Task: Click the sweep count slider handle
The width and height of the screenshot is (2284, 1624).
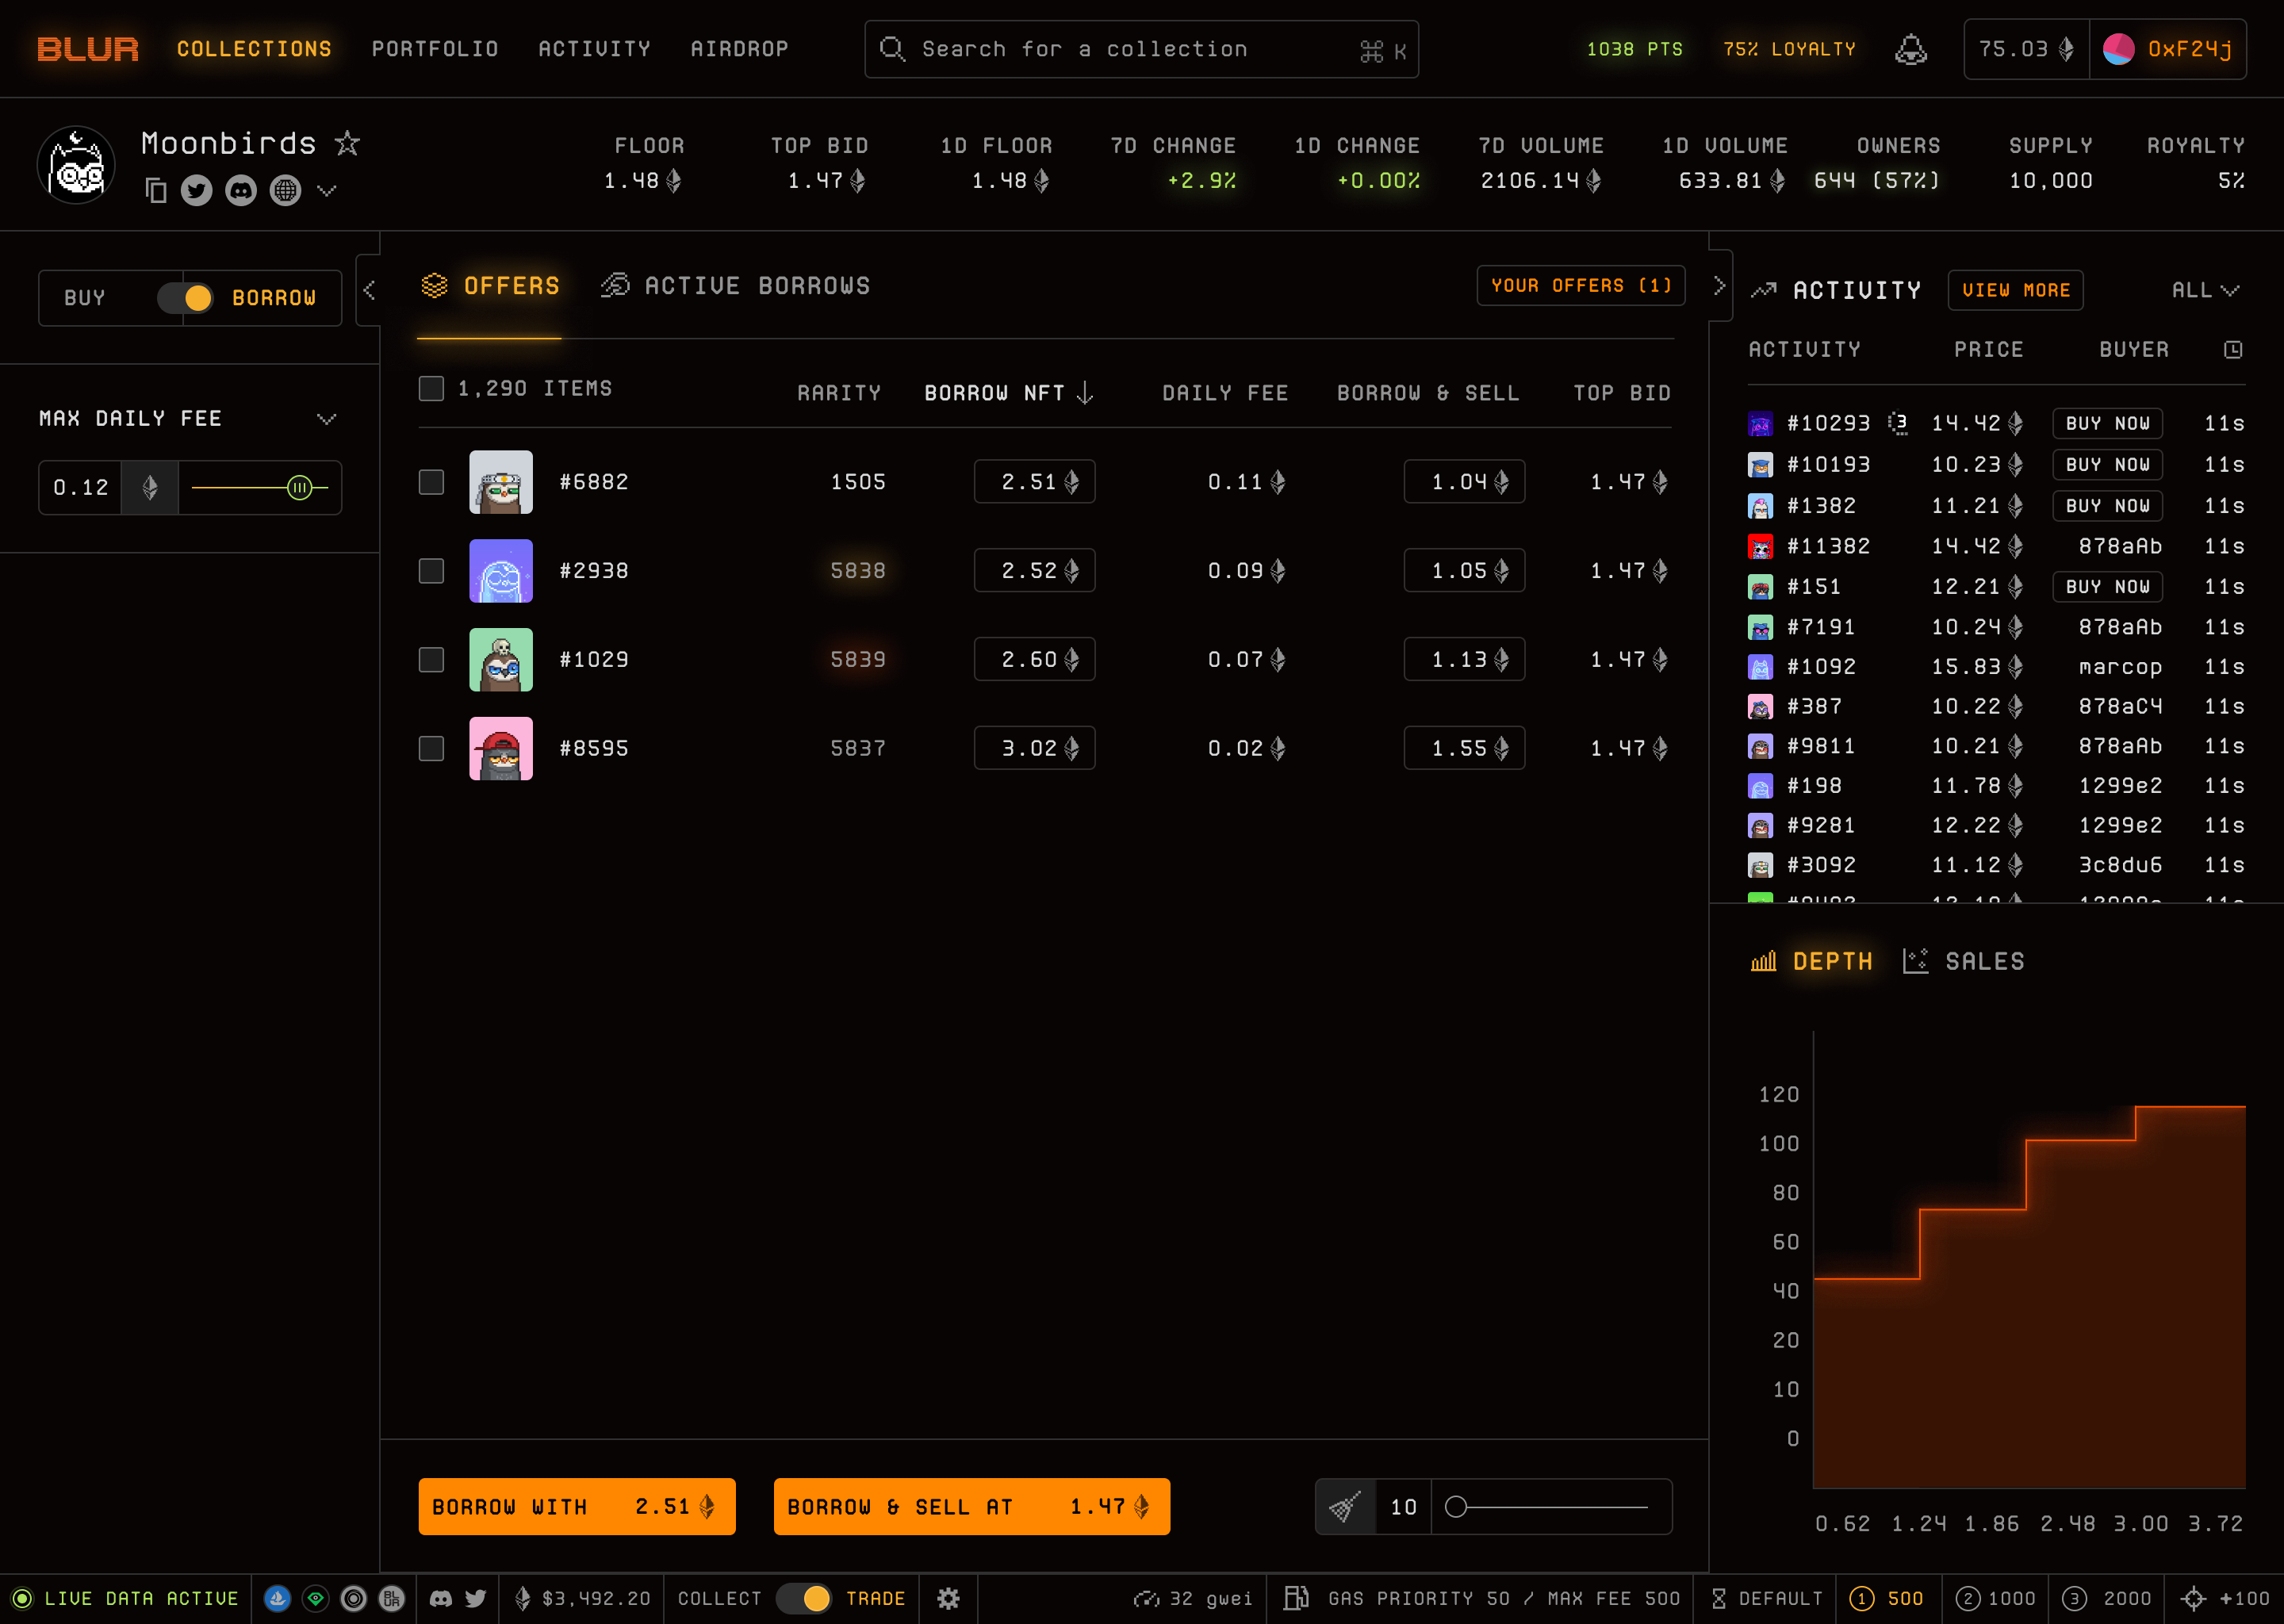Action: pos(1456,1506)
